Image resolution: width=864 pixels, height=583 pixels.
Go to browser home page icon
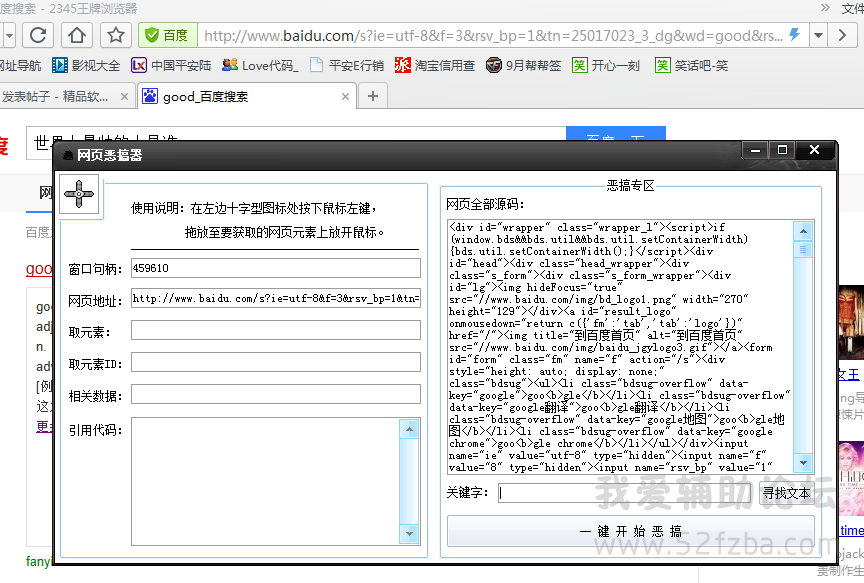[77, 35]
